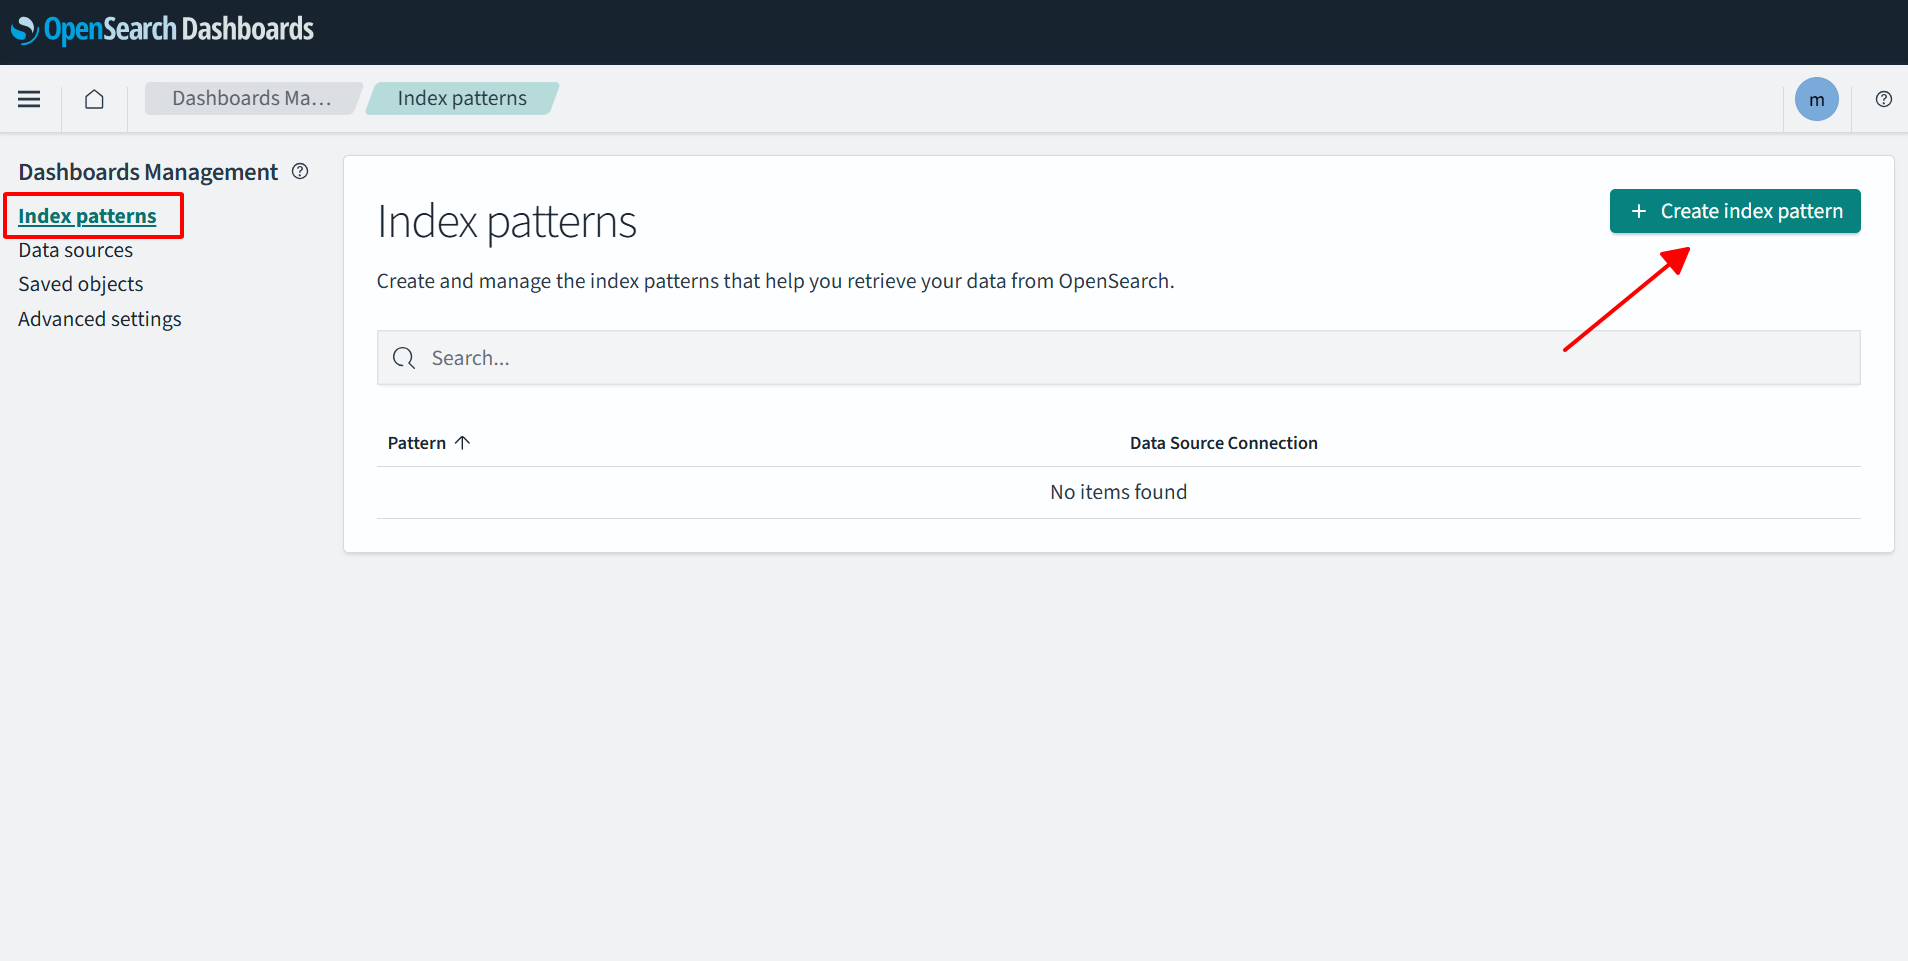Click the OpenSearch Dashboards logo
This screenshot has width=1908, height=961.
tap(163, 30)
